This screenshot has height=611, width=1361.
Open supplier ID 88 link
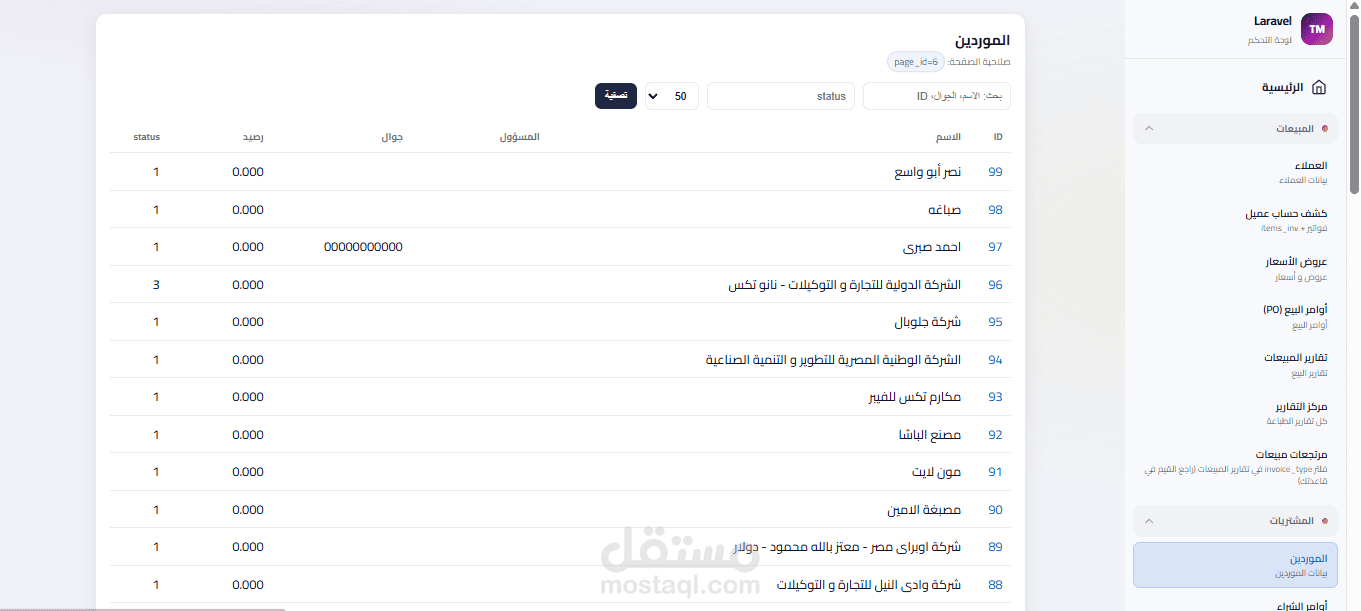coord(995,585)
